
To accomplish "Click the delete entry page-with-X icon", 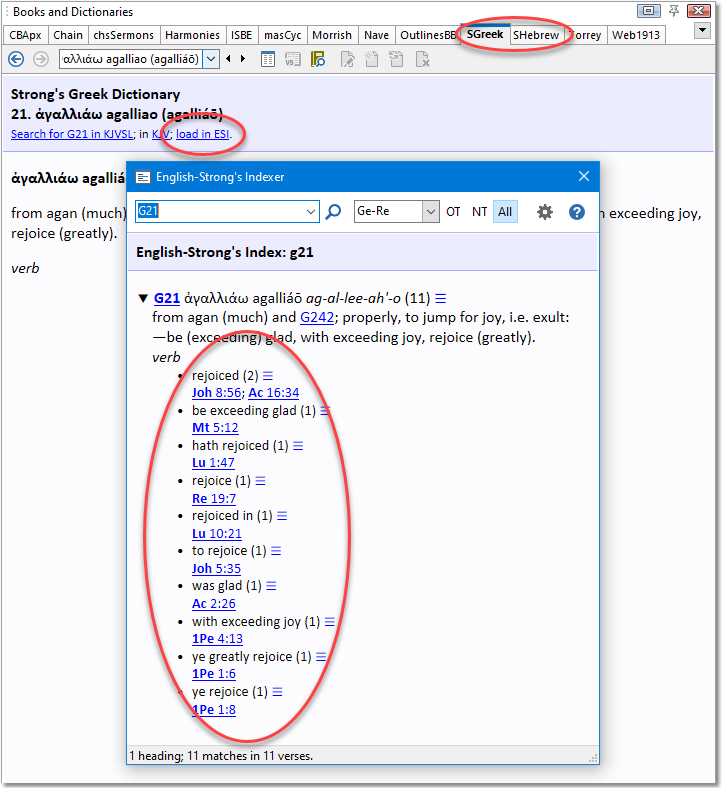I will tap(422, 59).
